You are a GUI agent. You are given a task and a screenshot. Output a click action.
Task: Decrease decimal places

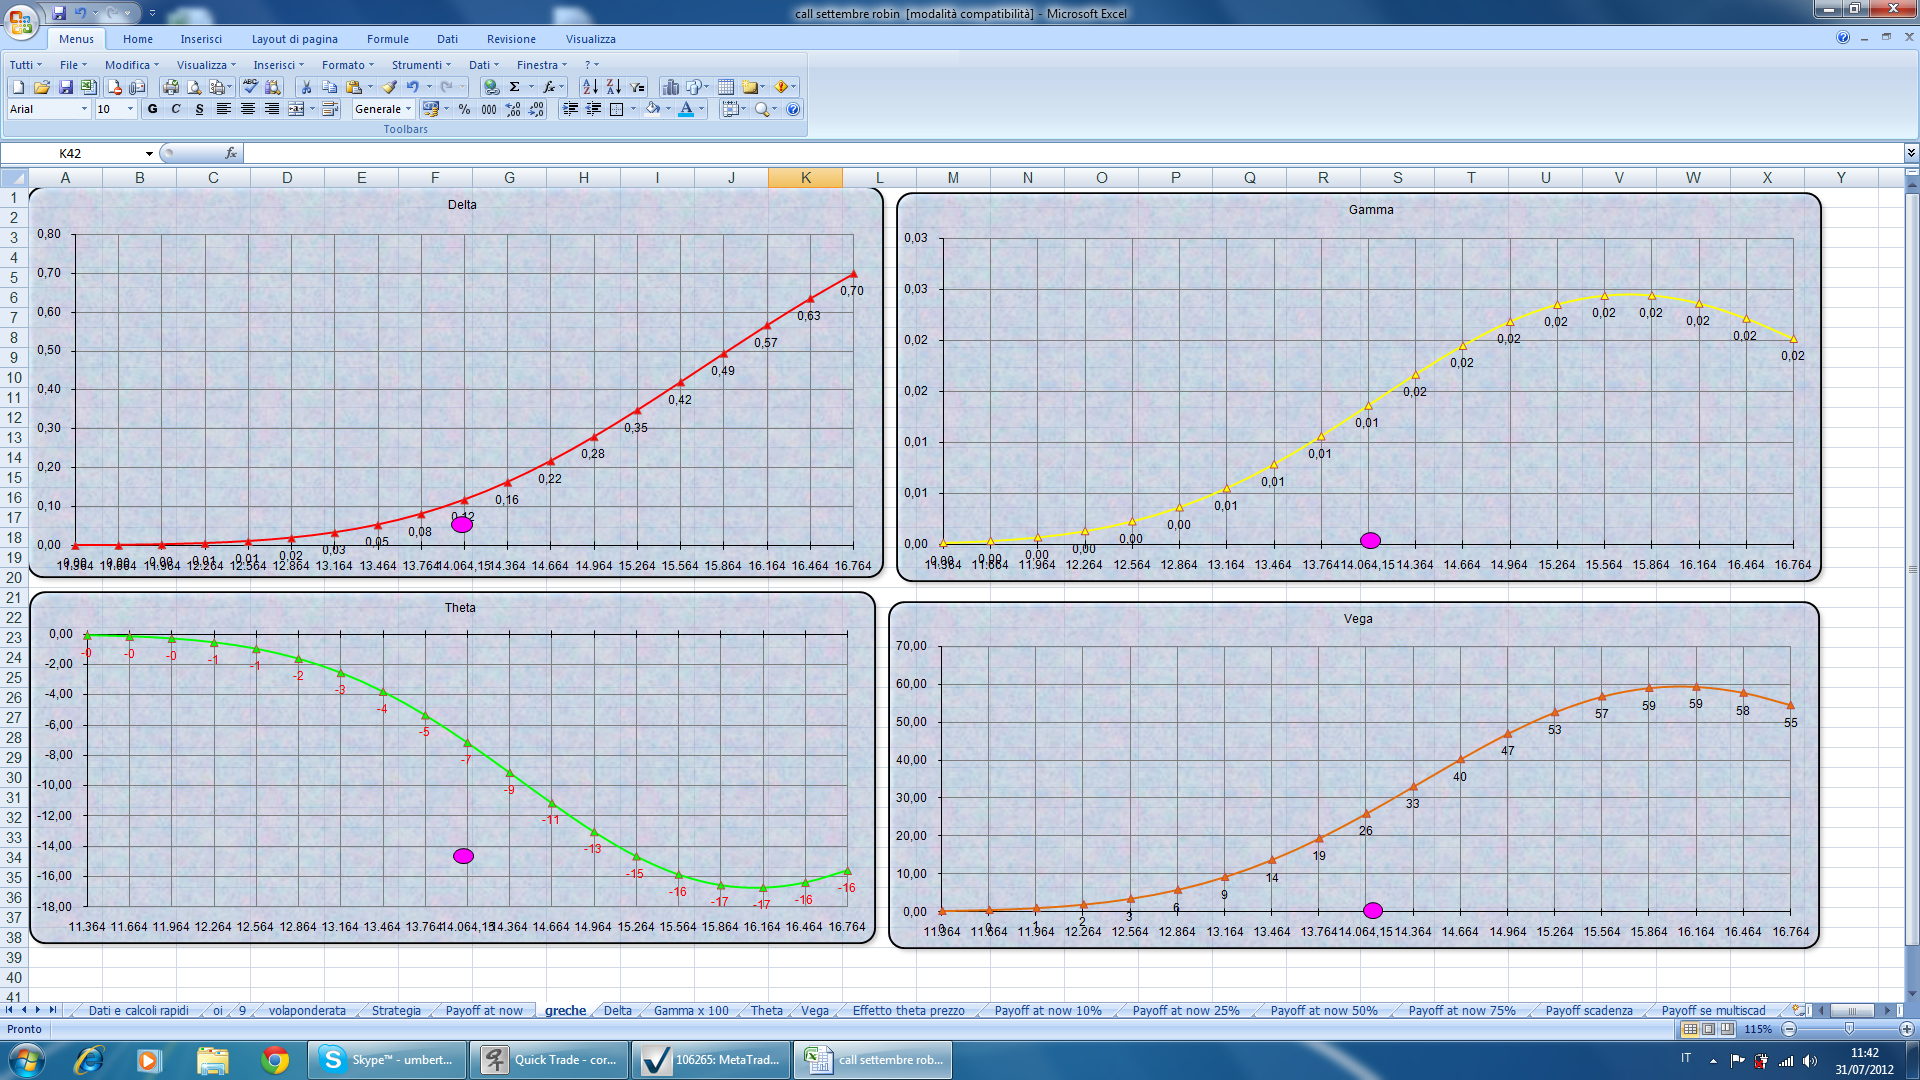coord(537,109)
